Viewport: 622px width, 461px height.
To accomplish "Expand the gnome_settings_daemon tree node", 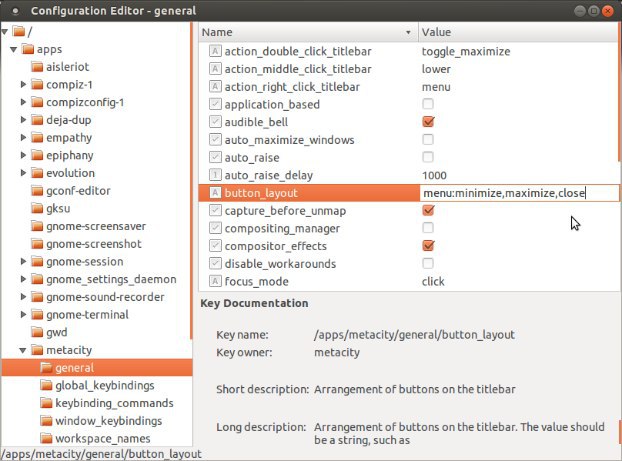I will pos(23,279).
